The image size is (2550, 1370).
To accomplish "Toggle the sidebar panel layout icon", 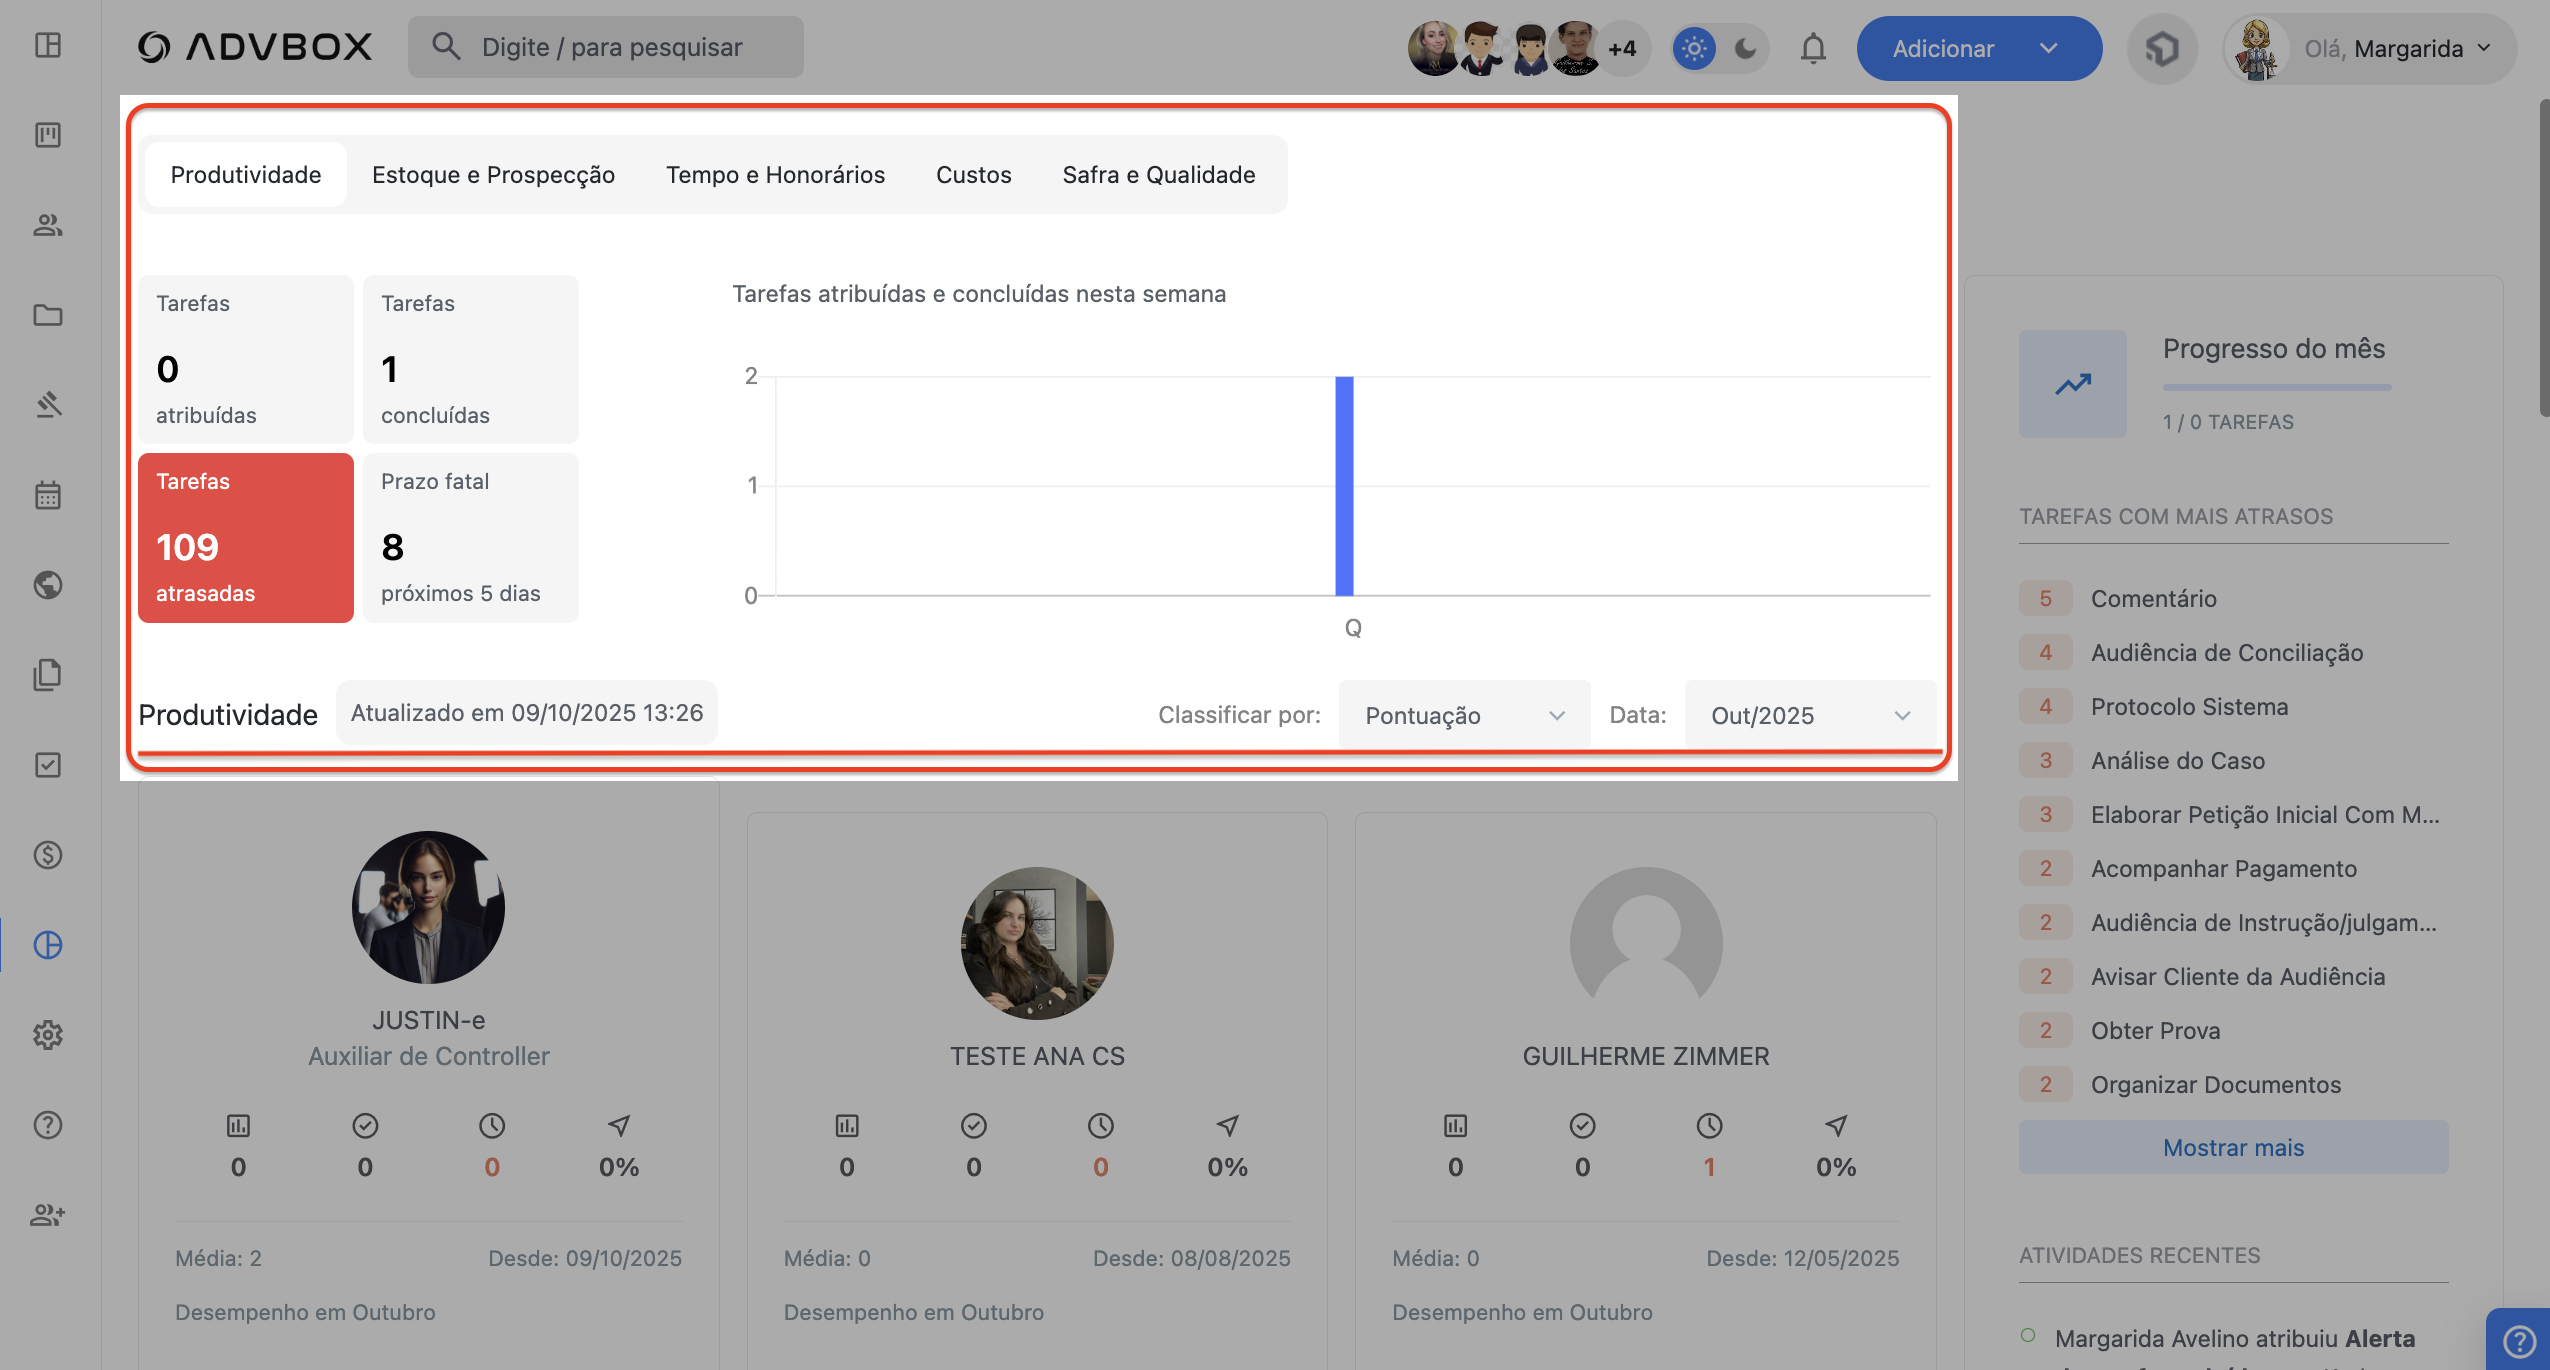I will 48,45.
